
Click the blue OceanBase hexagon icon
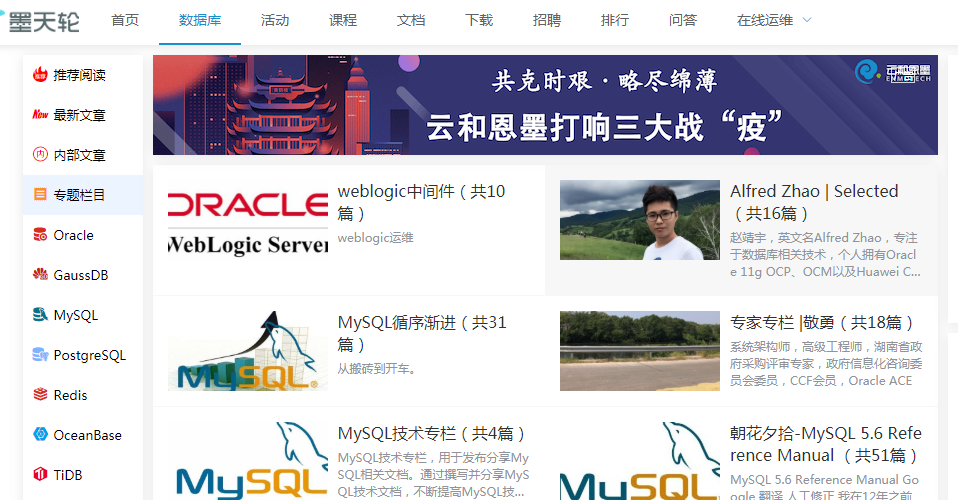[40, 435]
